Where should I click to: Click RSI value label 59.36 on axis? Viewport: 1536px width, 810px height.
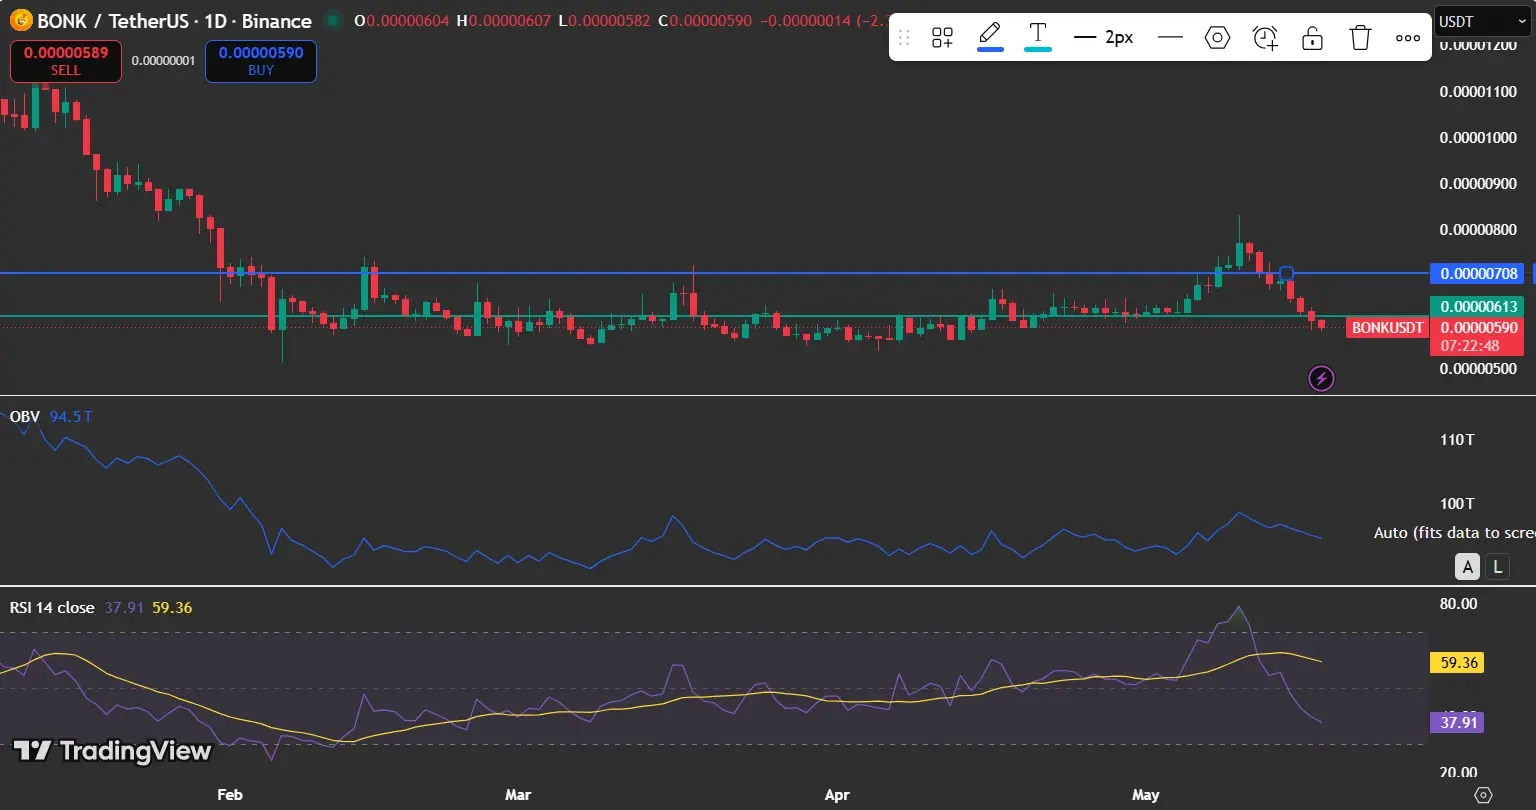(1456, 662)
